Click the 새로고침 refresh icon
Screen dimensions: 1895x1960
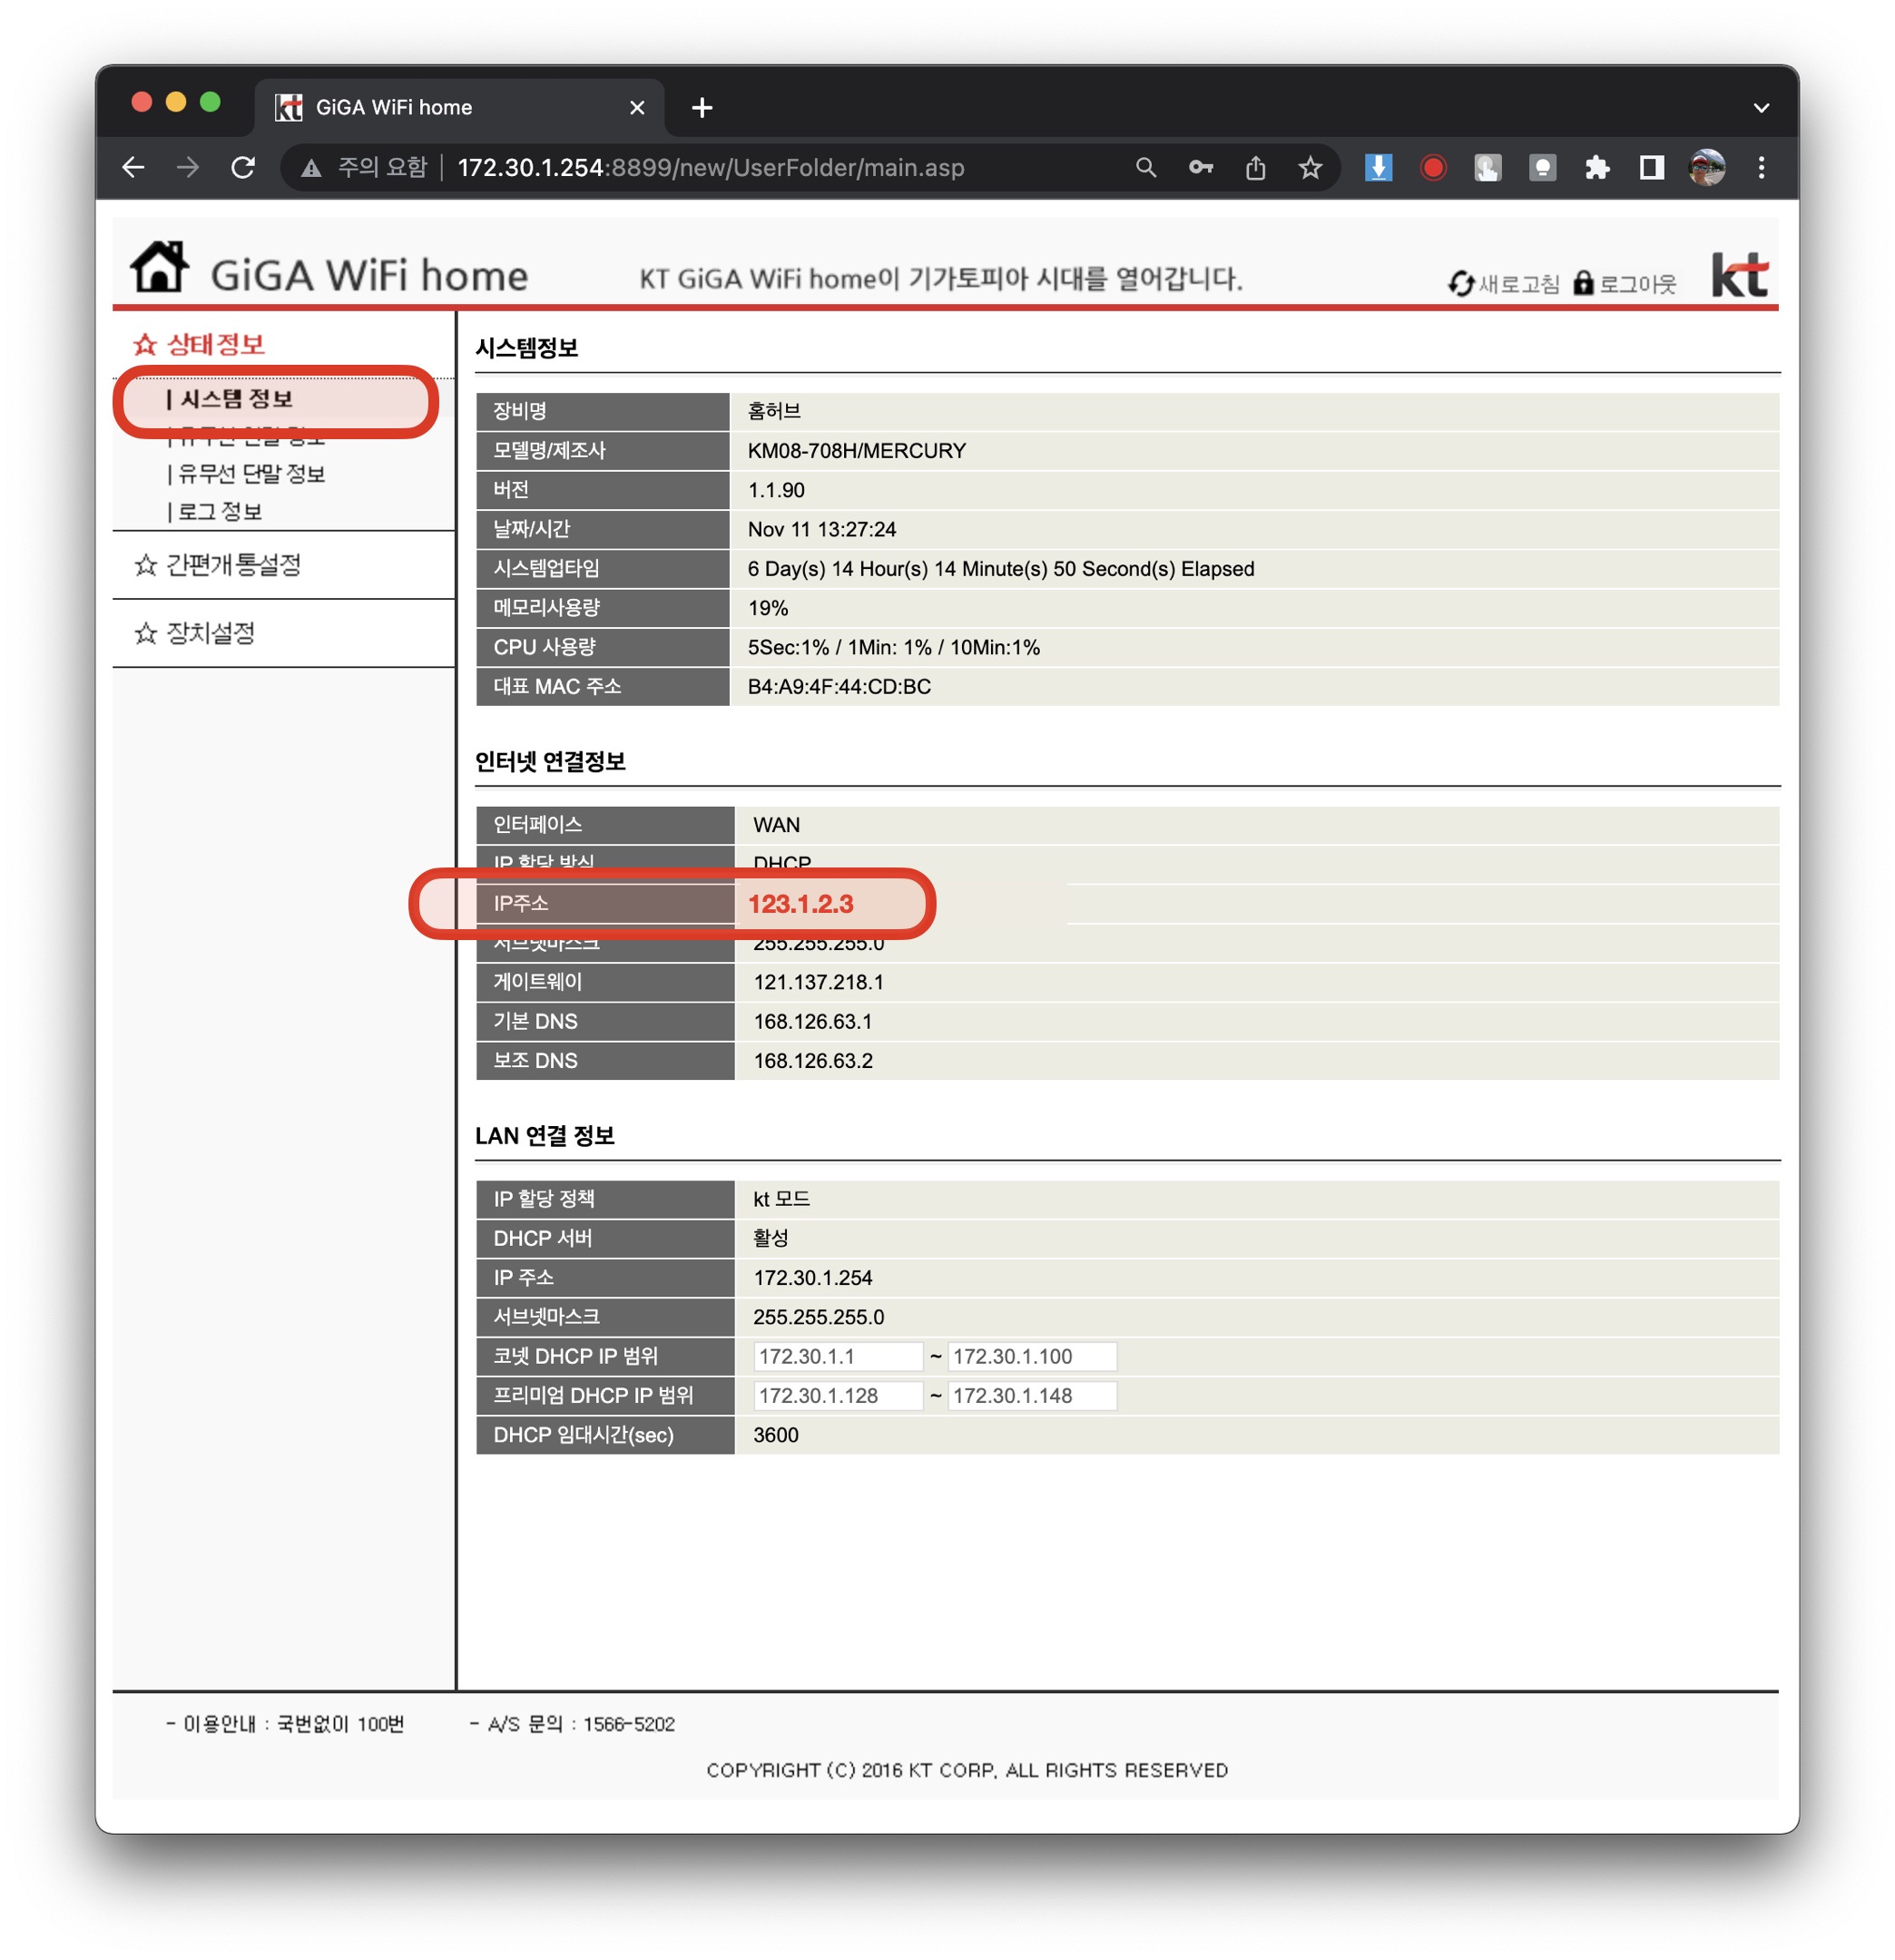tap(1461, 284)
